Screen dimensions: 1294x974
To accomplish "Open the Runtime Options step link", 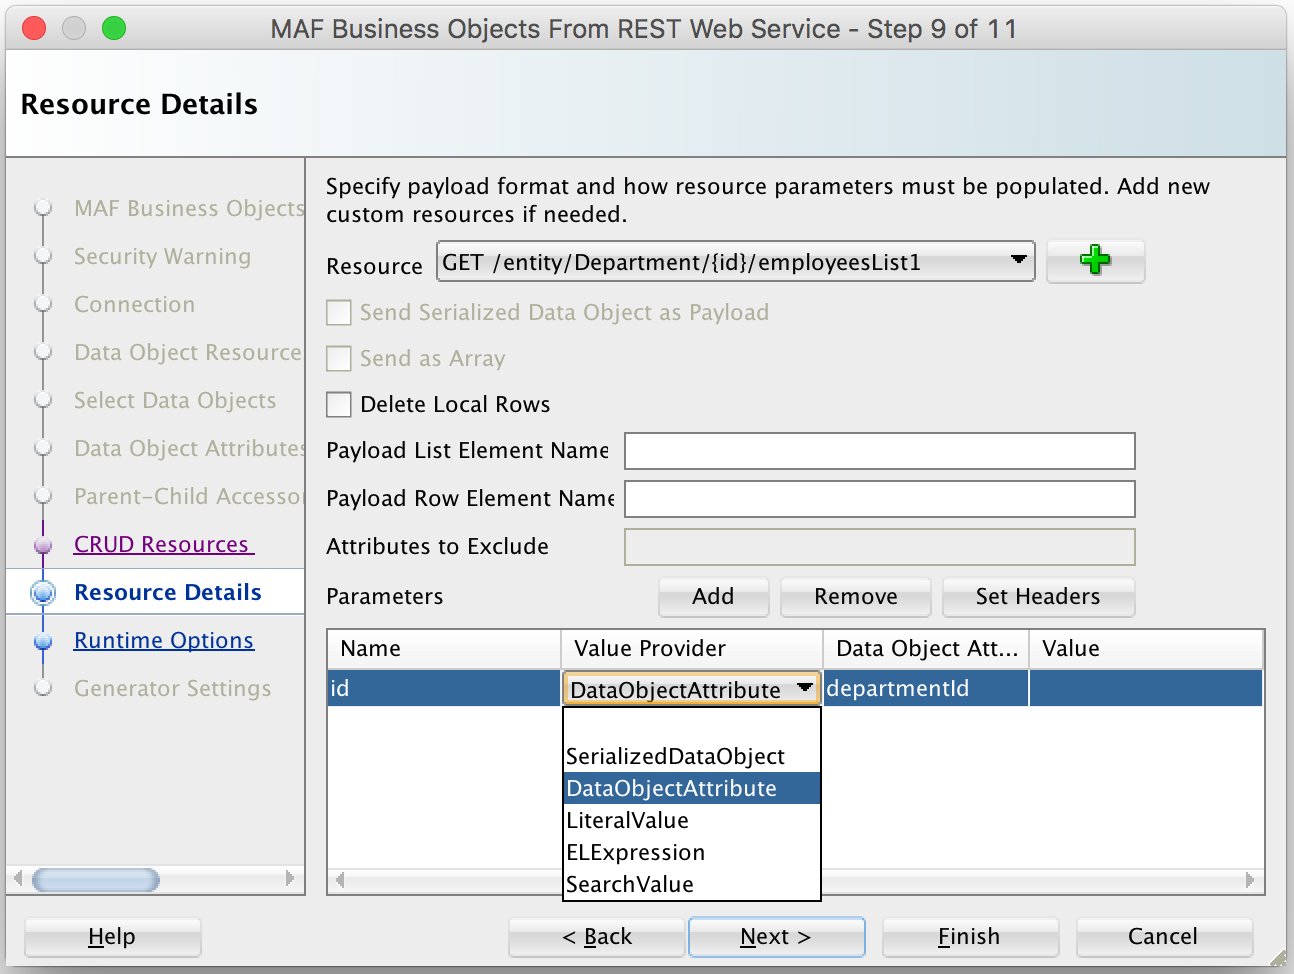I will tap(164, 640).
